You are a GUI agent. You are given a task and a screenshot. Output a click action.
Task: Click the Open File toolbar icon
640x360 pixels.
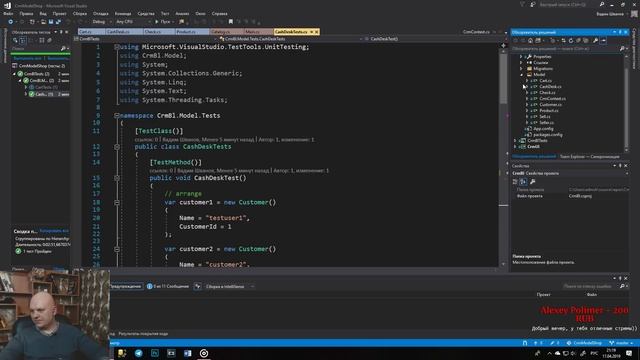(x=43, y=22)
